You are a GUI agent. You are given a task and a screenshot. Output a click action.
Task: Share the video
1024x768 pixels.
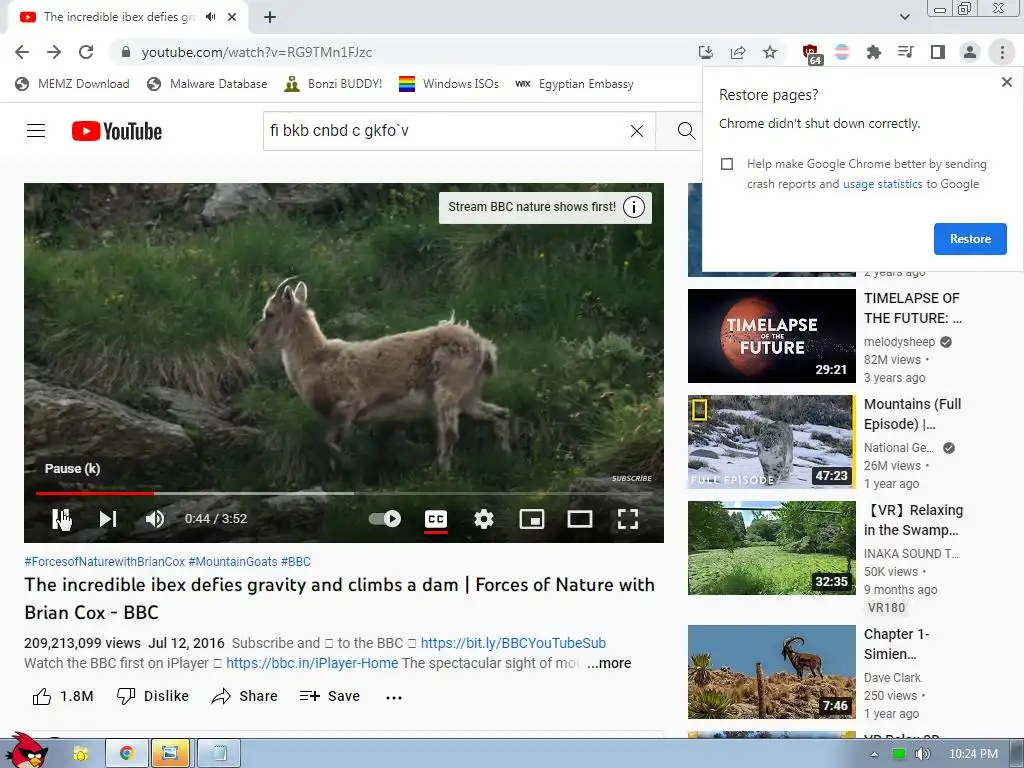coord(245,696)
